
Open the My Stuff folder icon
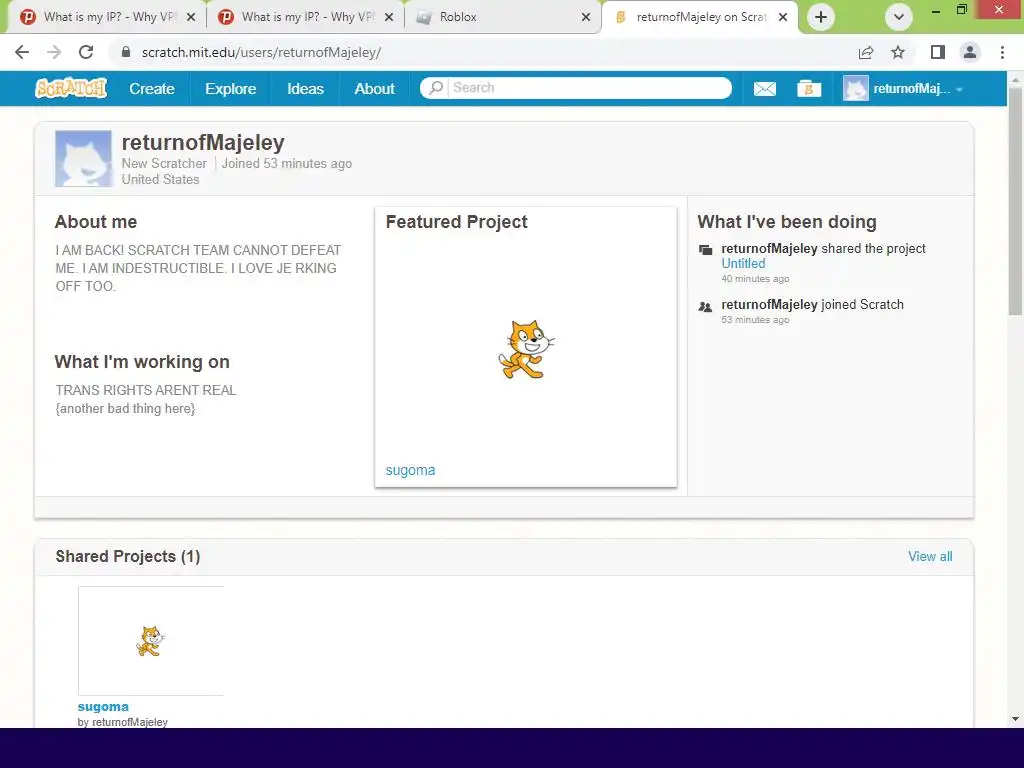click(x=808, y=89)
